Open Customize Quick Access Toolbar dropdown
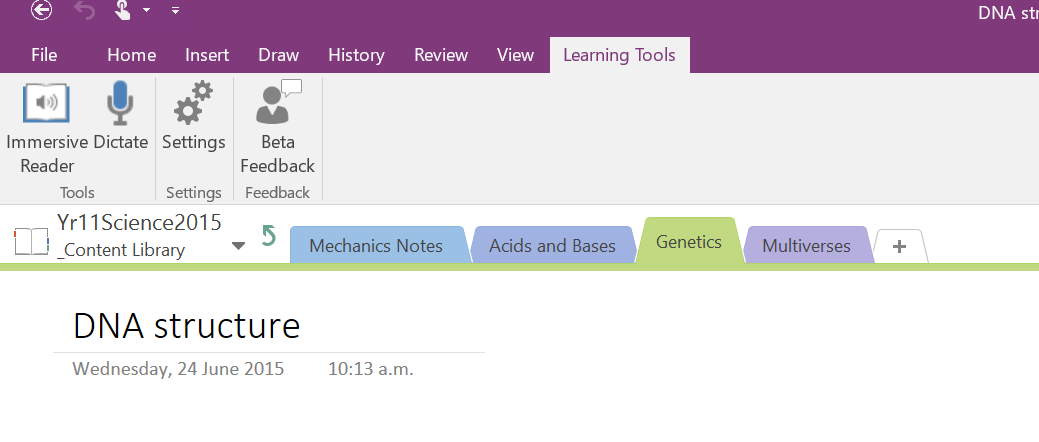Screen dimensions: 1039x442 (x=175, y=11)
